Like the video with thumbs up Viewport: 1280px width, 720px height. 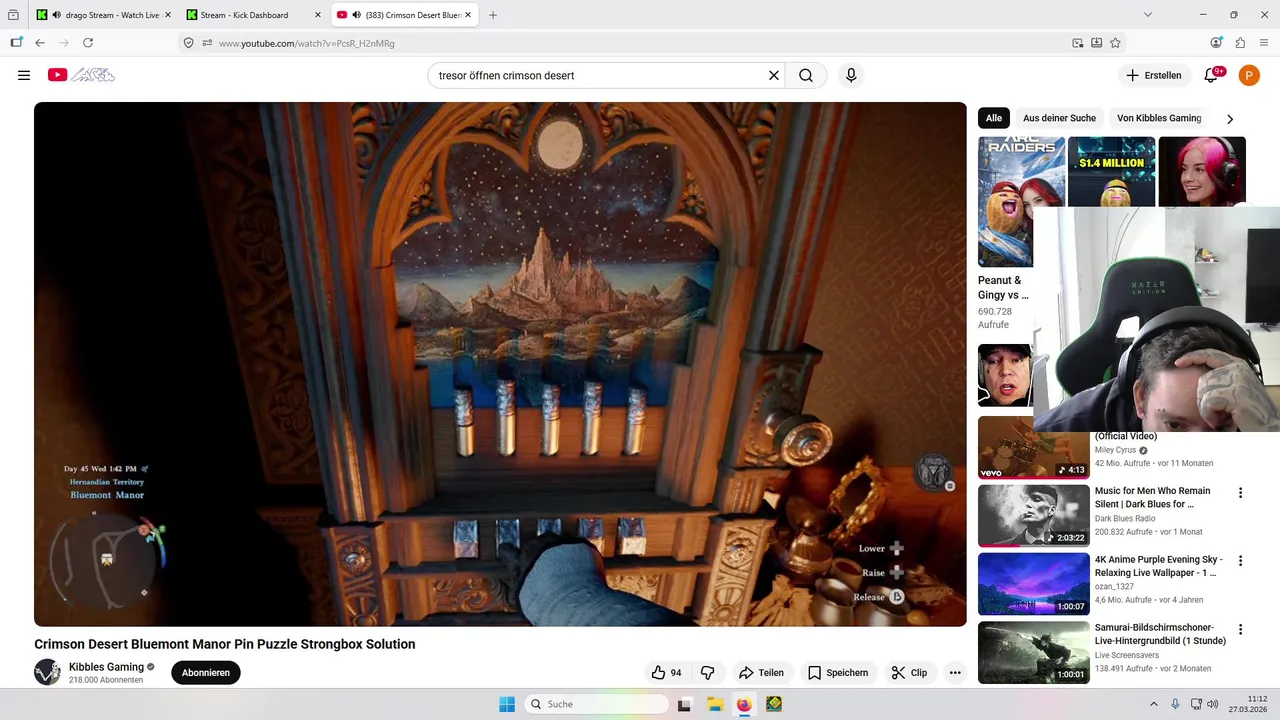pos(666,673)
